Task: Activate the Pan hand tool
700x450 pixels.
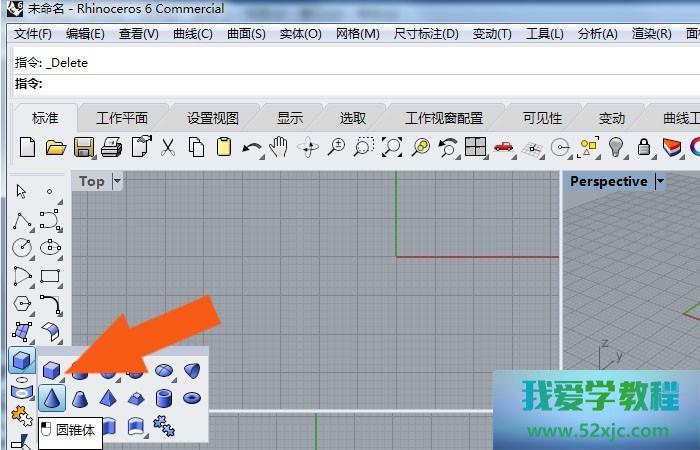Action: tap(279, 147)
